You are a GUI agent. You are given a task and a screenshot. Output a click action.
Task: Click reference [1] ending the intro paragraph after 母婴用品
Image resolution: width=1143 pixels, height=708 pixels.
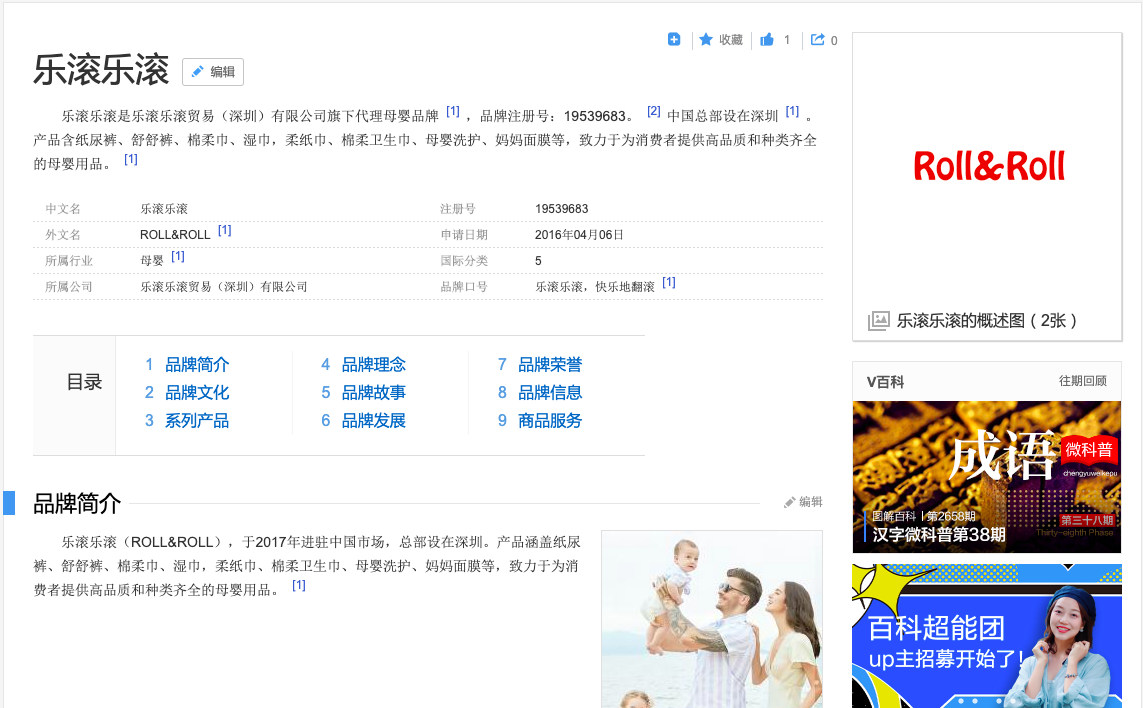(x=130, y=160)
